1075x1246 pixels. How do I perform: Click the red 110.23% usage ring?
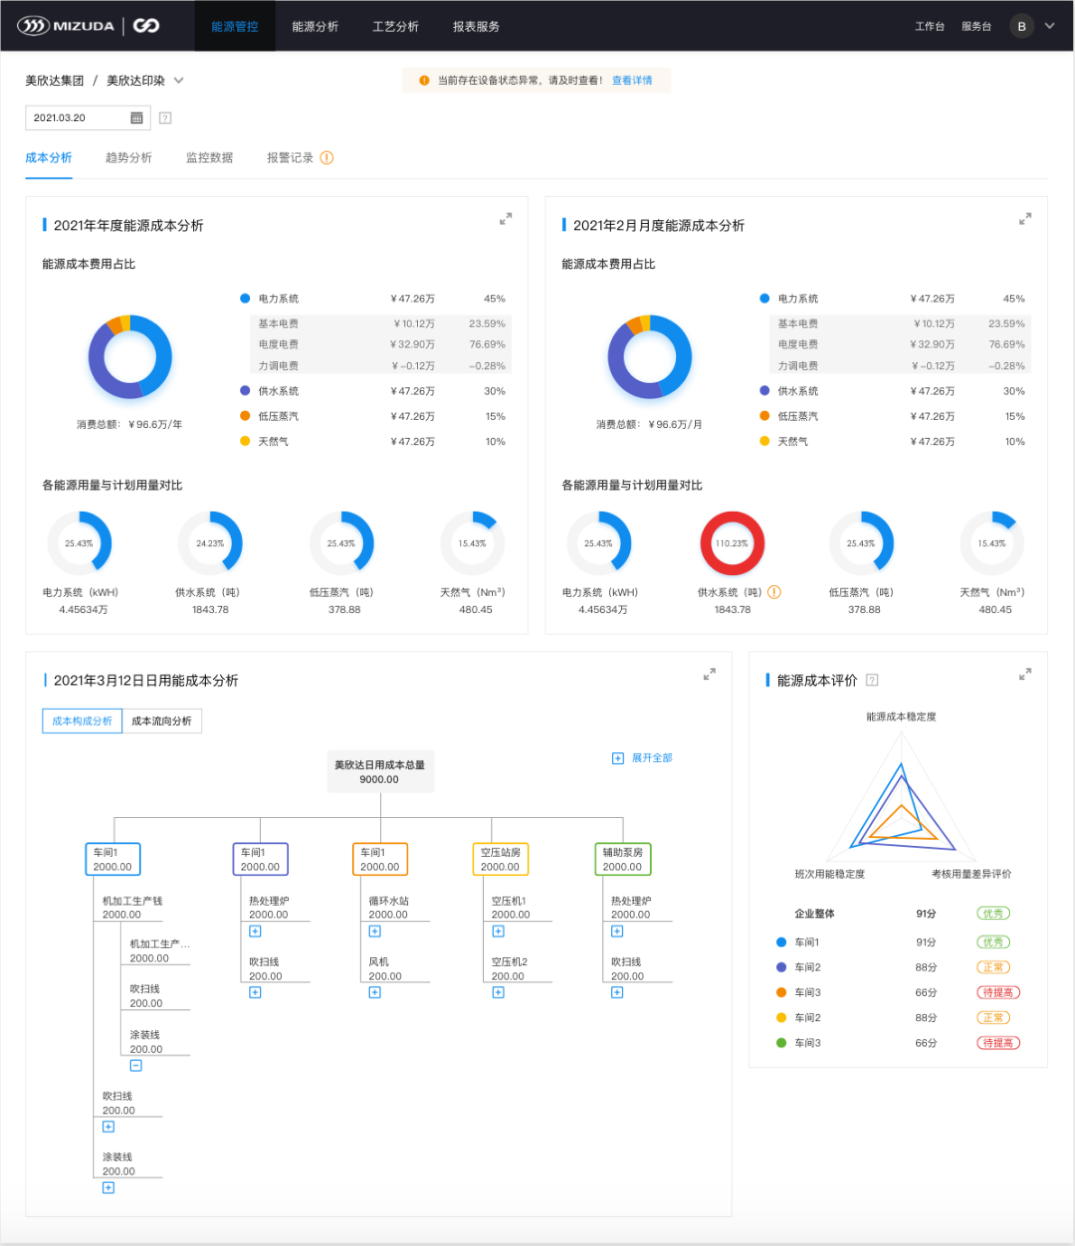[x=732, y=543]
